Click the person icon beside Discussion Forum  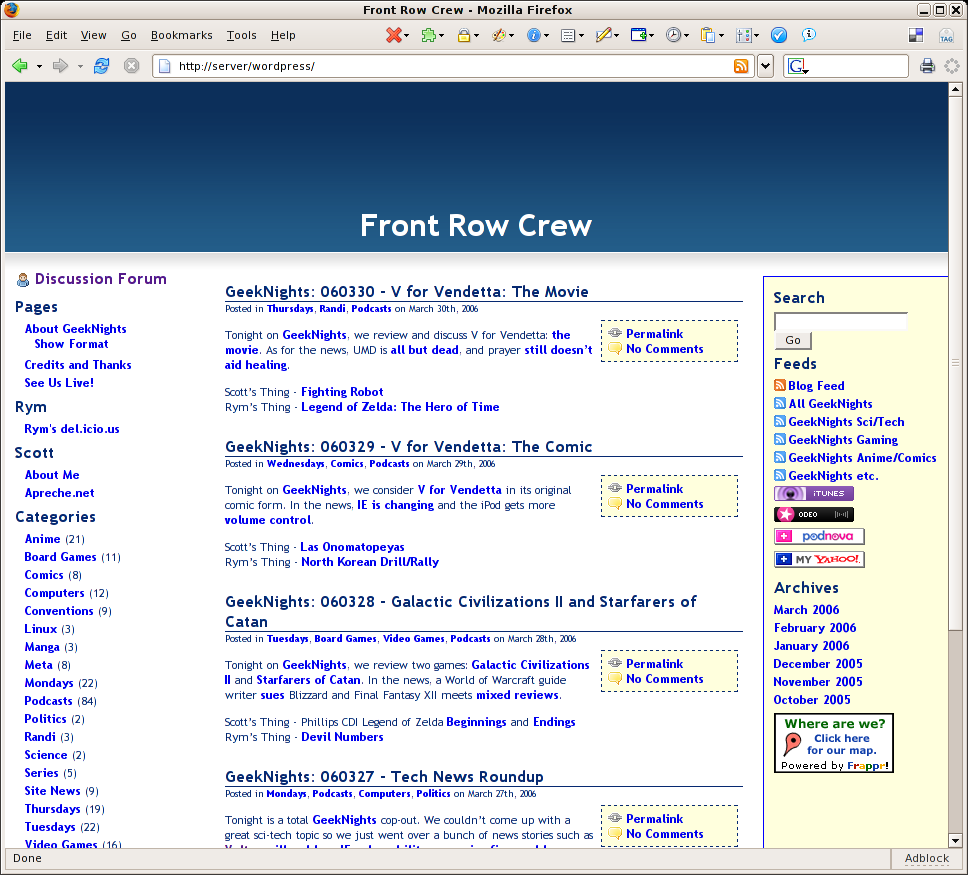[x=23, y=280]
